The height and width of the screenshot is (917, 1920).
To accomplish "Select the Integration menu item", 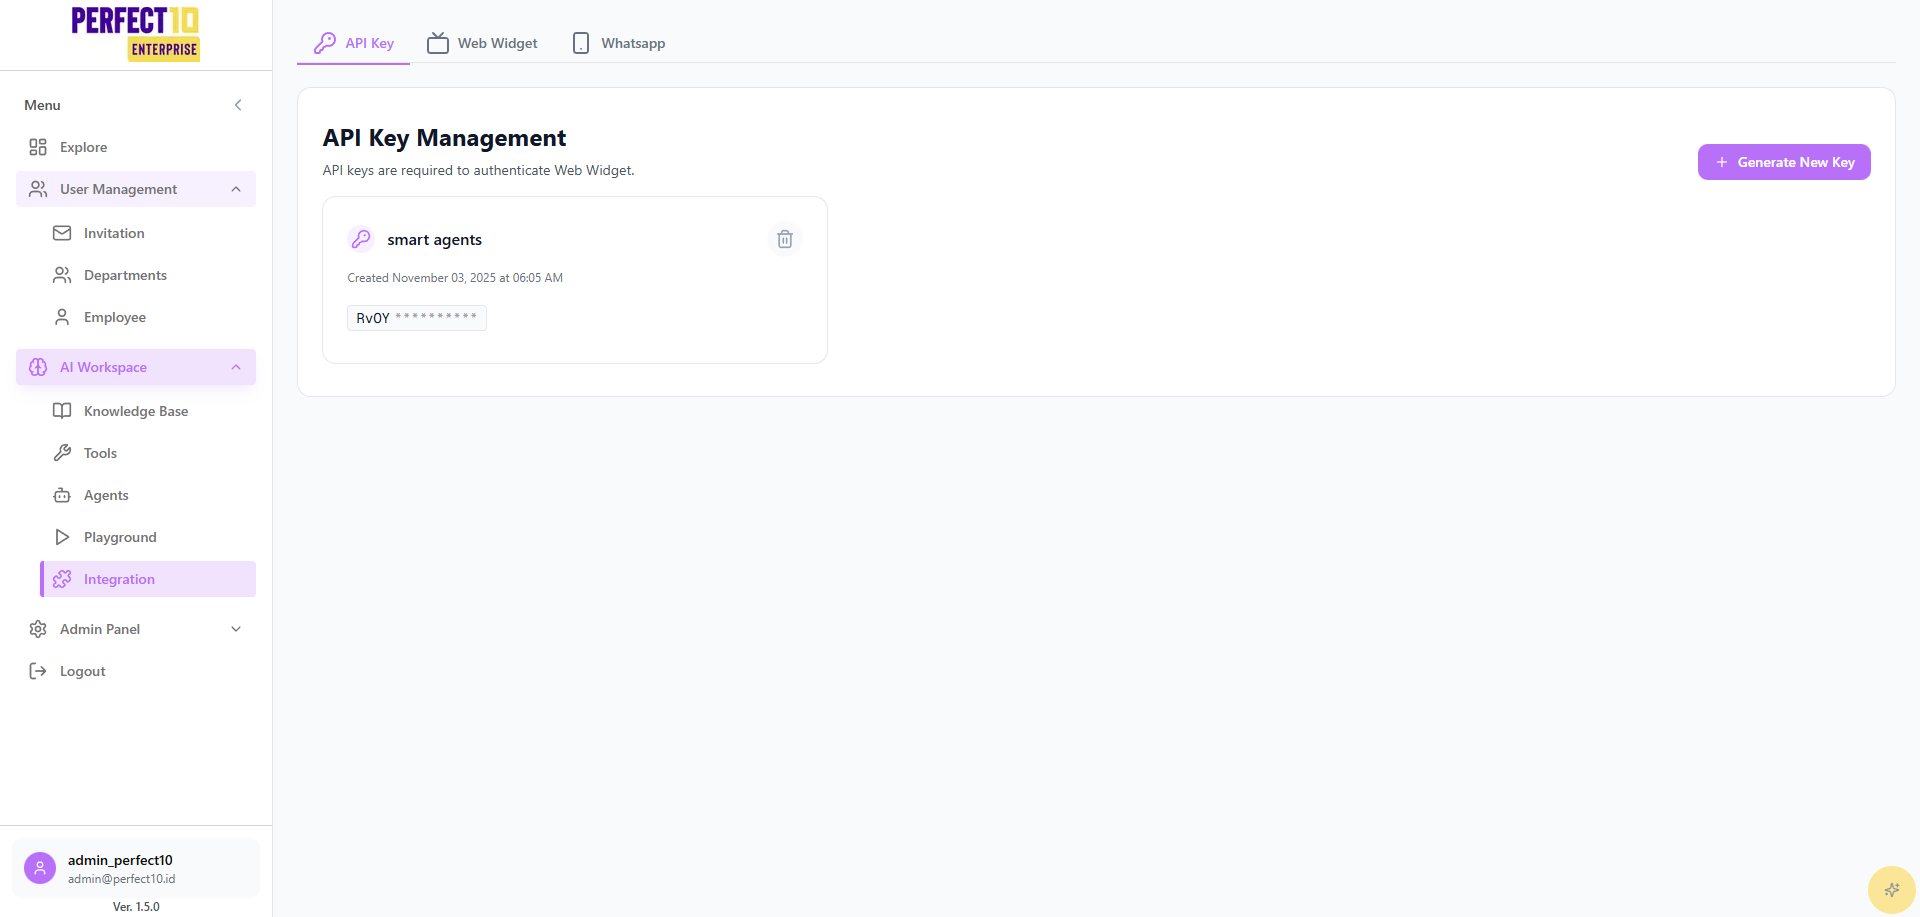I will (148, 579).
